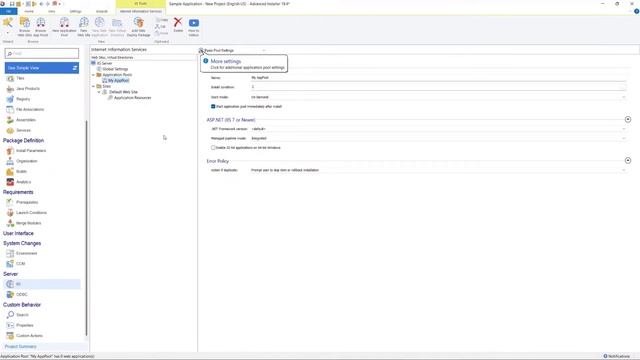Image resolution: width=640 pixels, height=360 pixels.
Task: Open Registry page in sidebar
Action: (18, 99)
